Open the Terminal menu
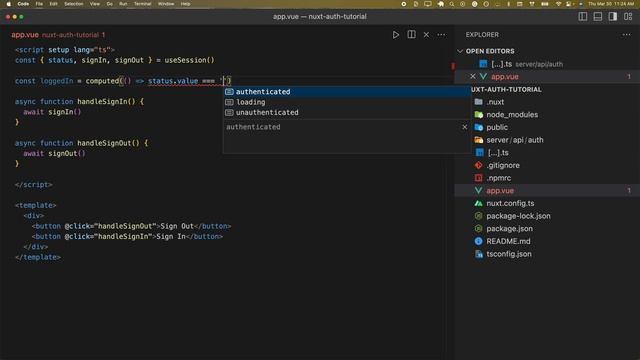 [142, 4]
